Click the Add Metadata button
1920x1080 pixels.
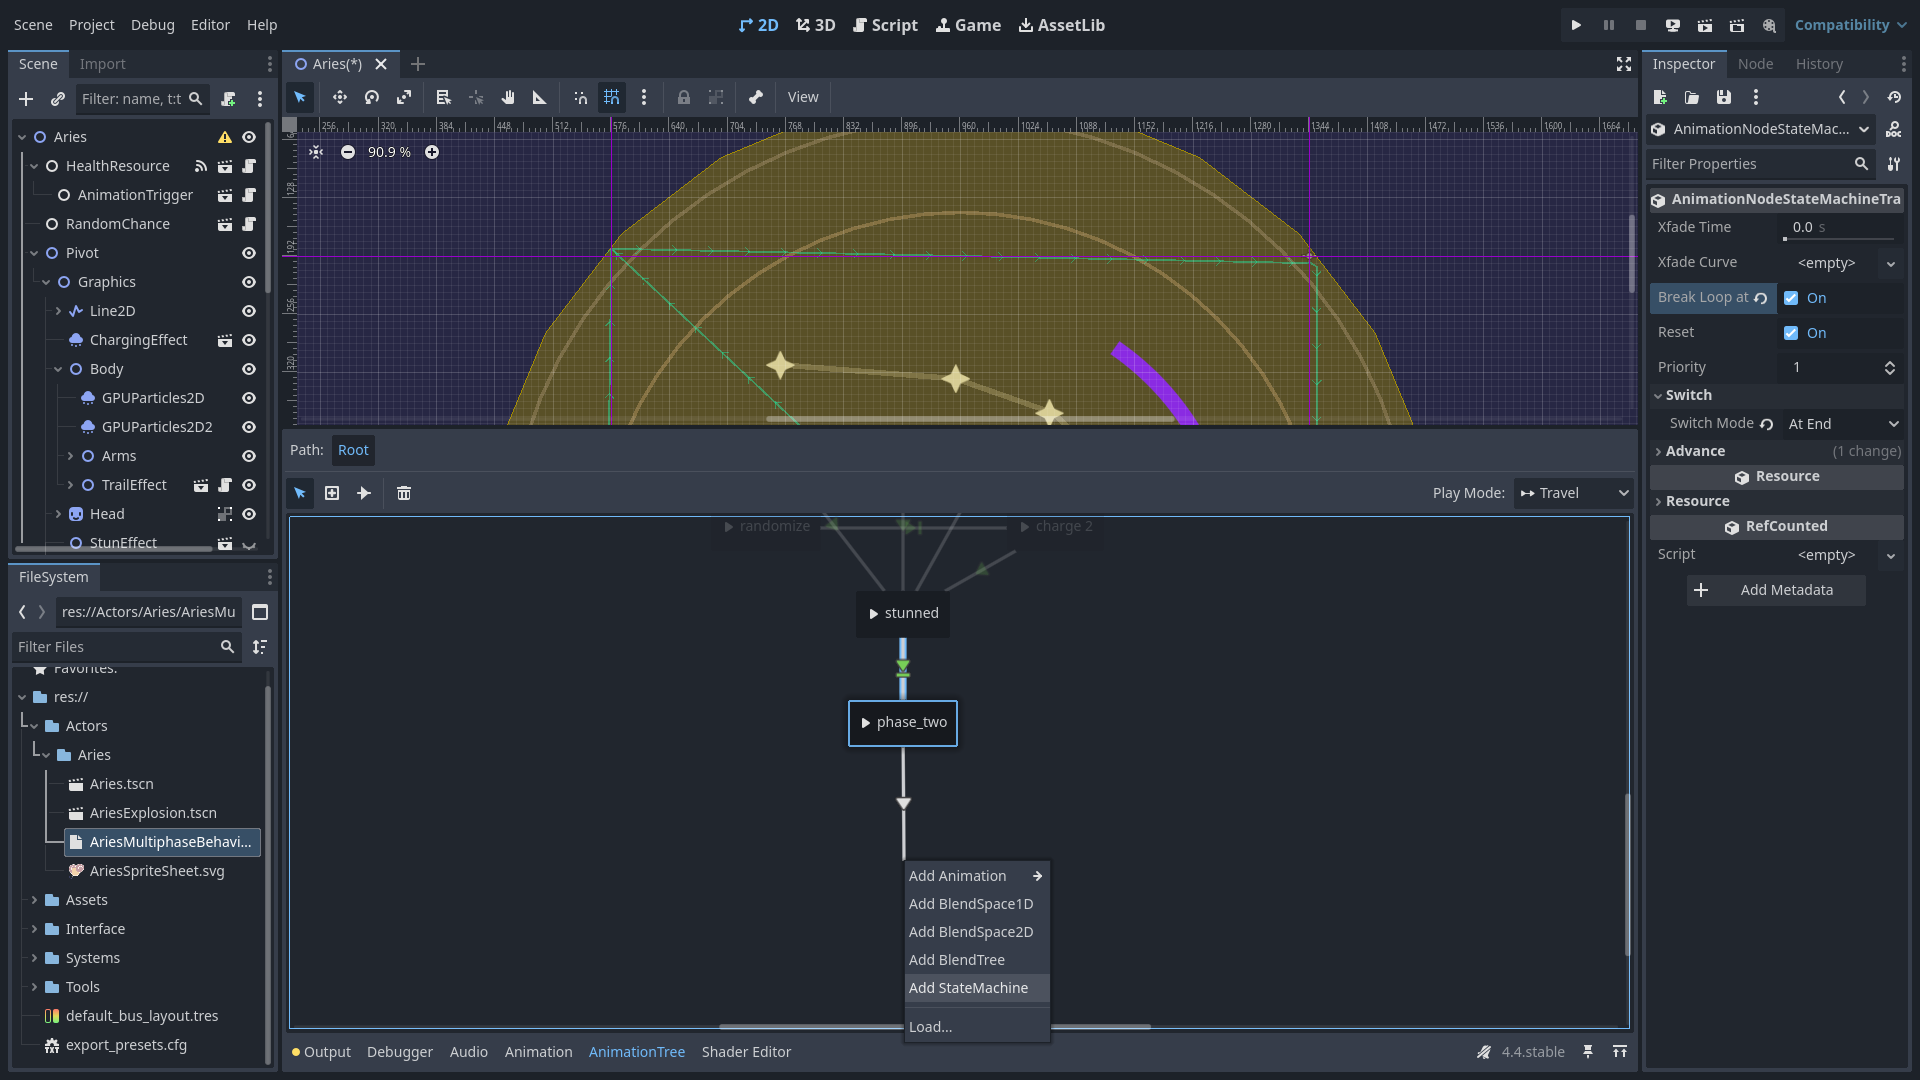click(1776, 590)
